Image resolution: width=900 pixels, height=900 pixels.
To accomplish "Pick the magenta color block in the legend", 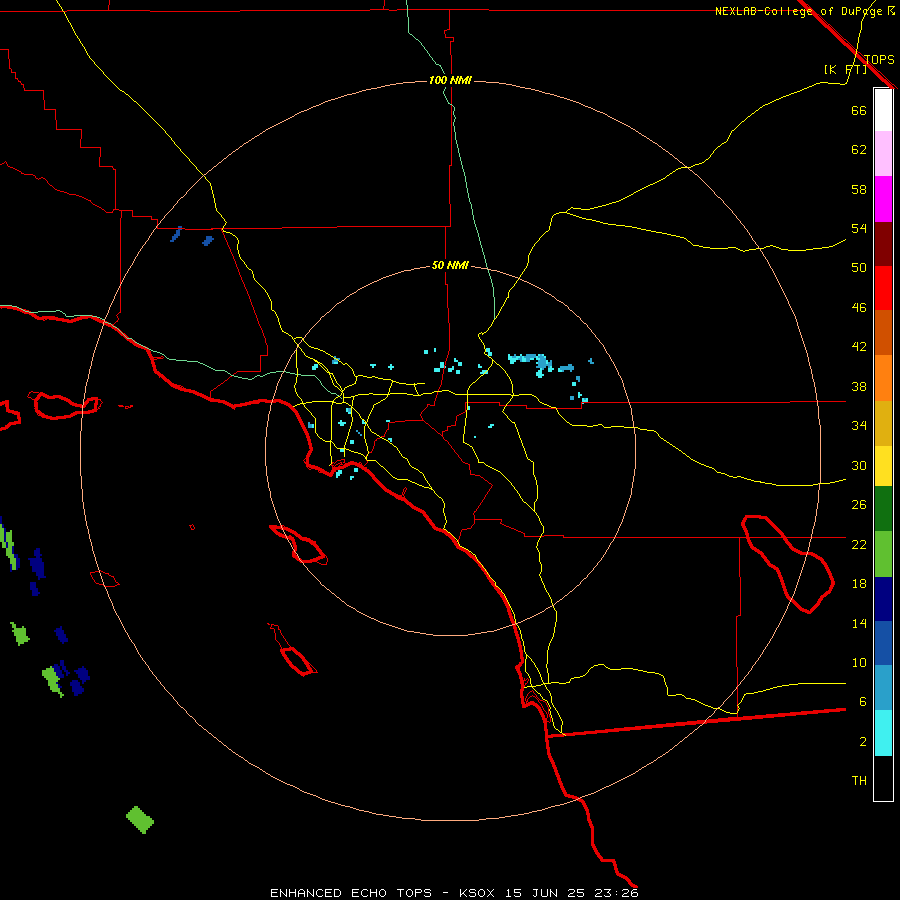I will [883, 199].
